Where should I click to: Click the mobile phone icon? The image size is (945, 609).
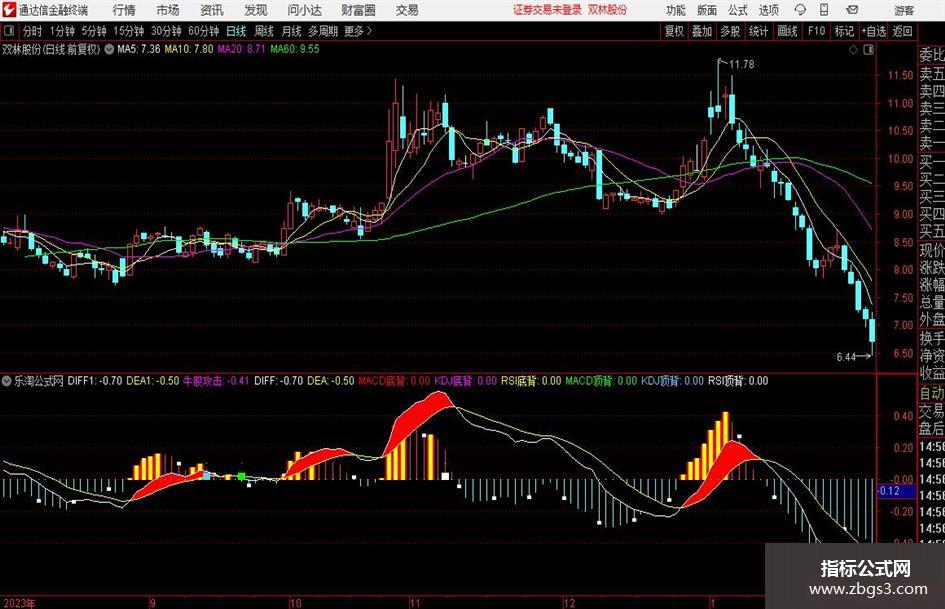pos(824,10)
